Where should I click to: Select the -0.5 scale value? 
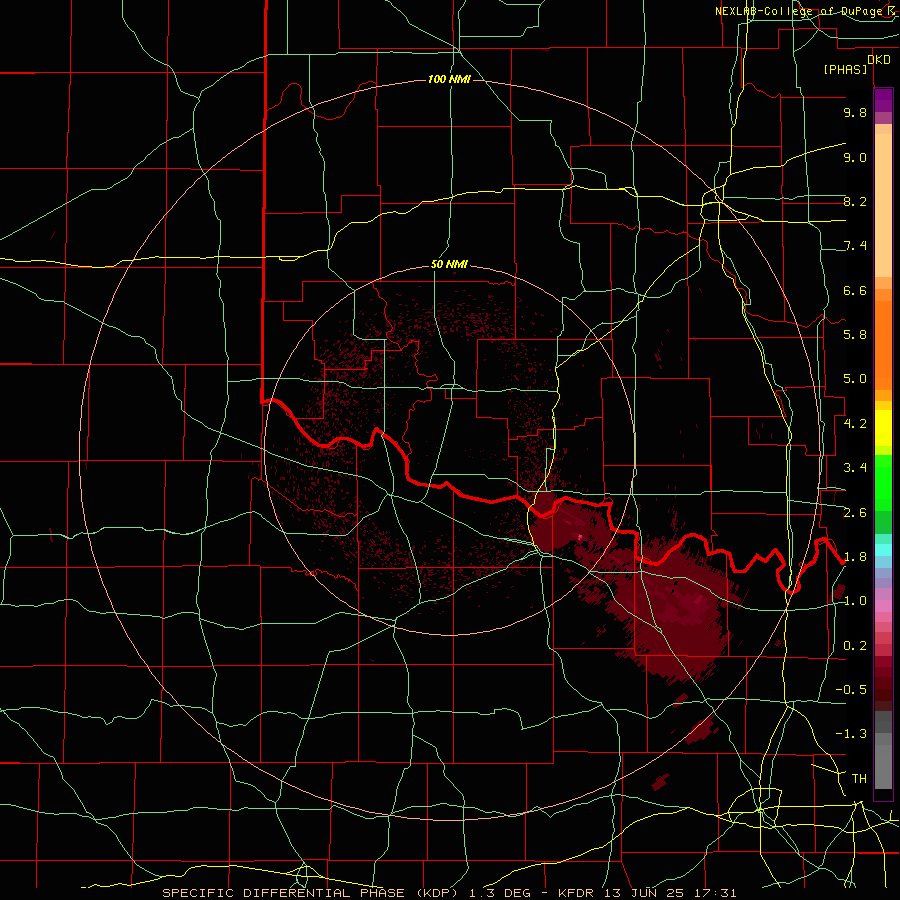point(851,690)
